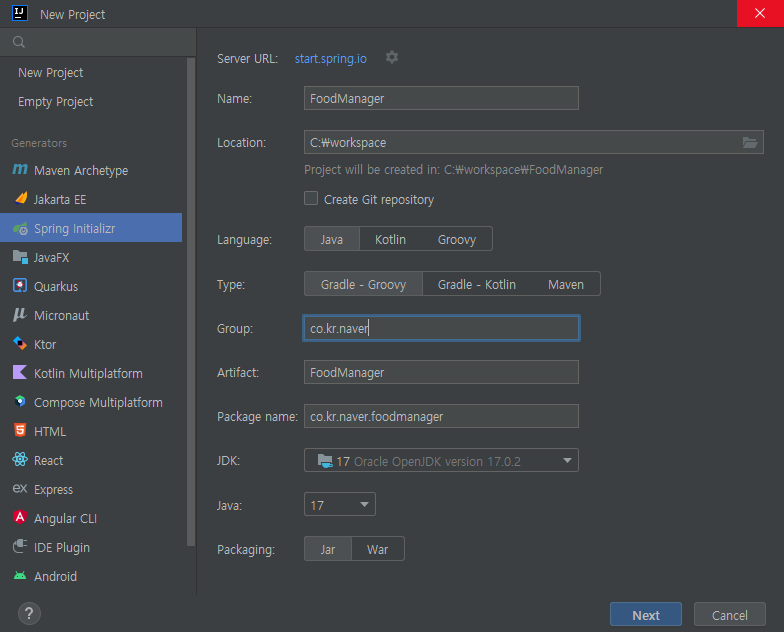The image size is (784, 632).
Task: Browse for location with folder icon
Action: pos(750,142)
